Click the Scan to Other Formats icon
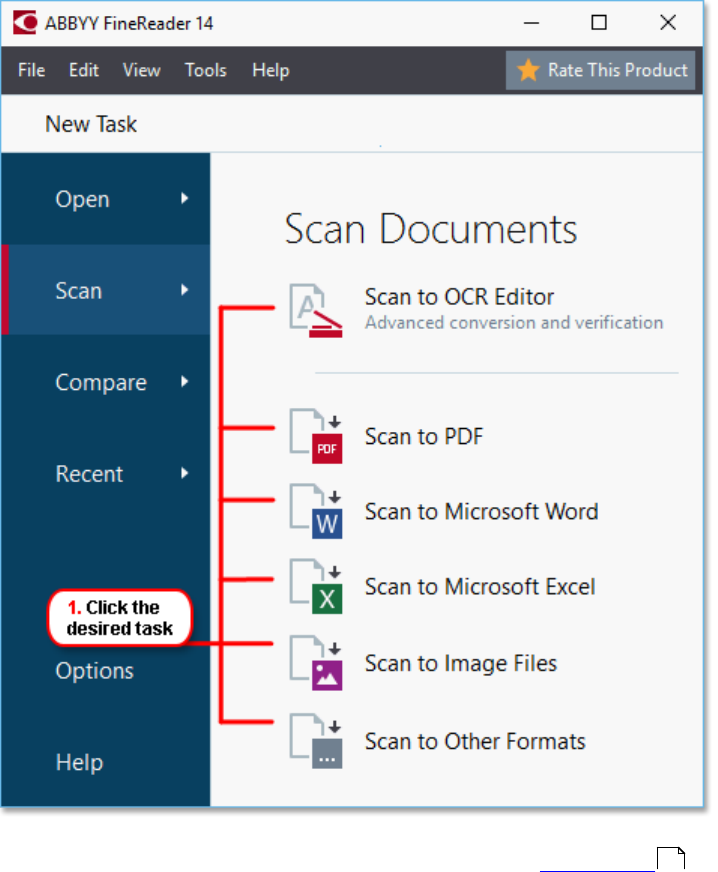The height and width of the screenshot is (872, 718). coord(315,741)
